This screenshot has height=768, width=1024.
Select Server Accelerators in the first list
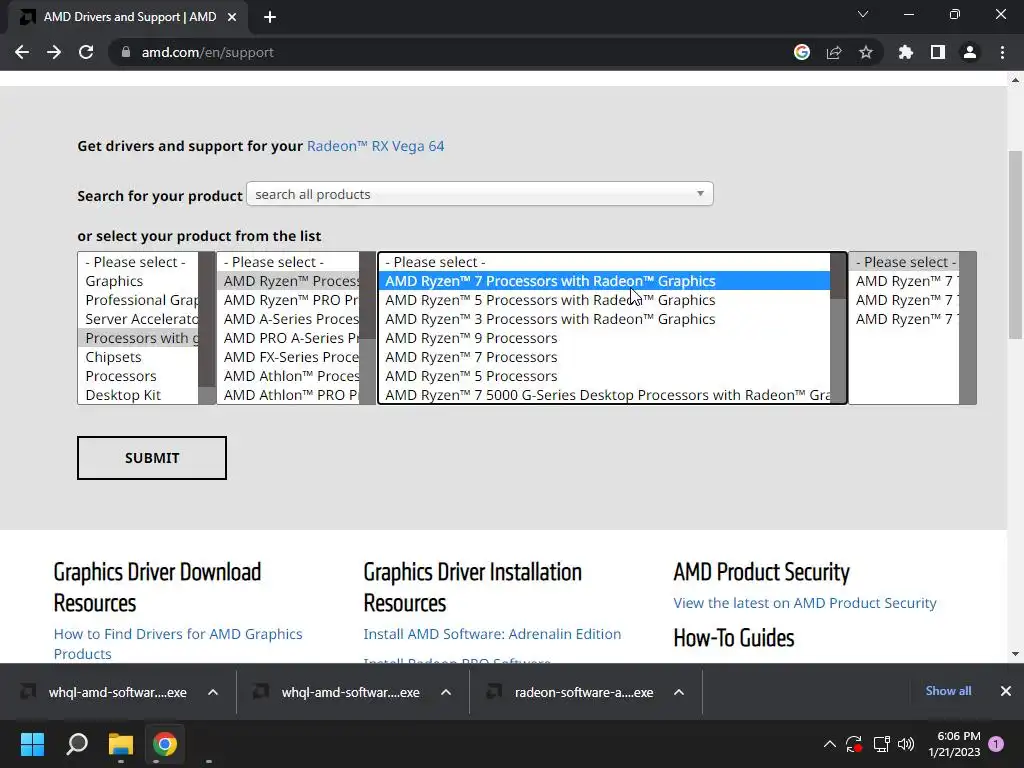click(x=138, y=319)
